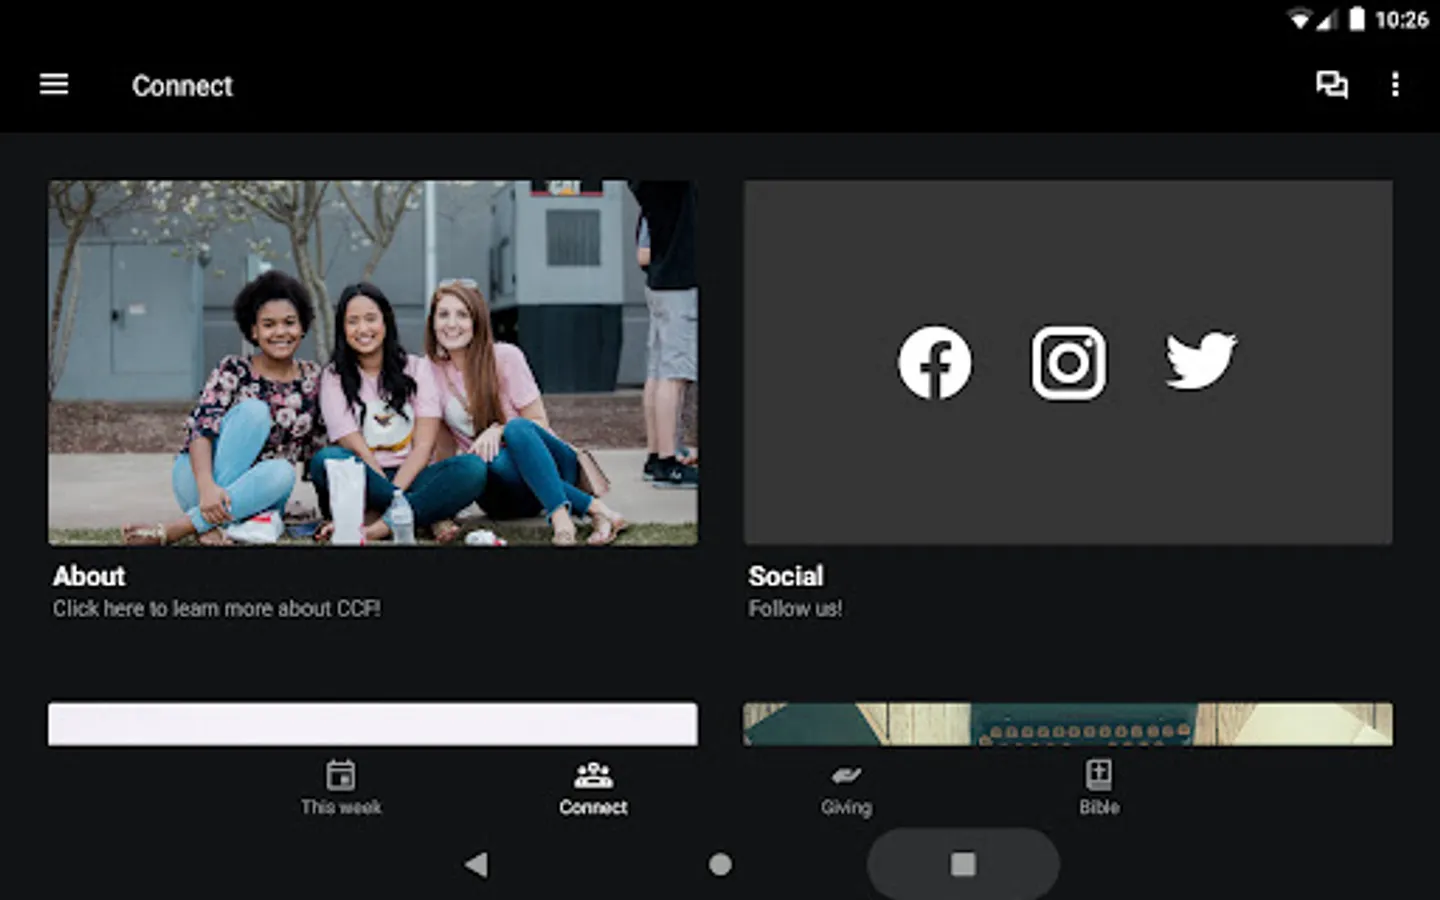Check the Wi-Fi status icon

1299,19
